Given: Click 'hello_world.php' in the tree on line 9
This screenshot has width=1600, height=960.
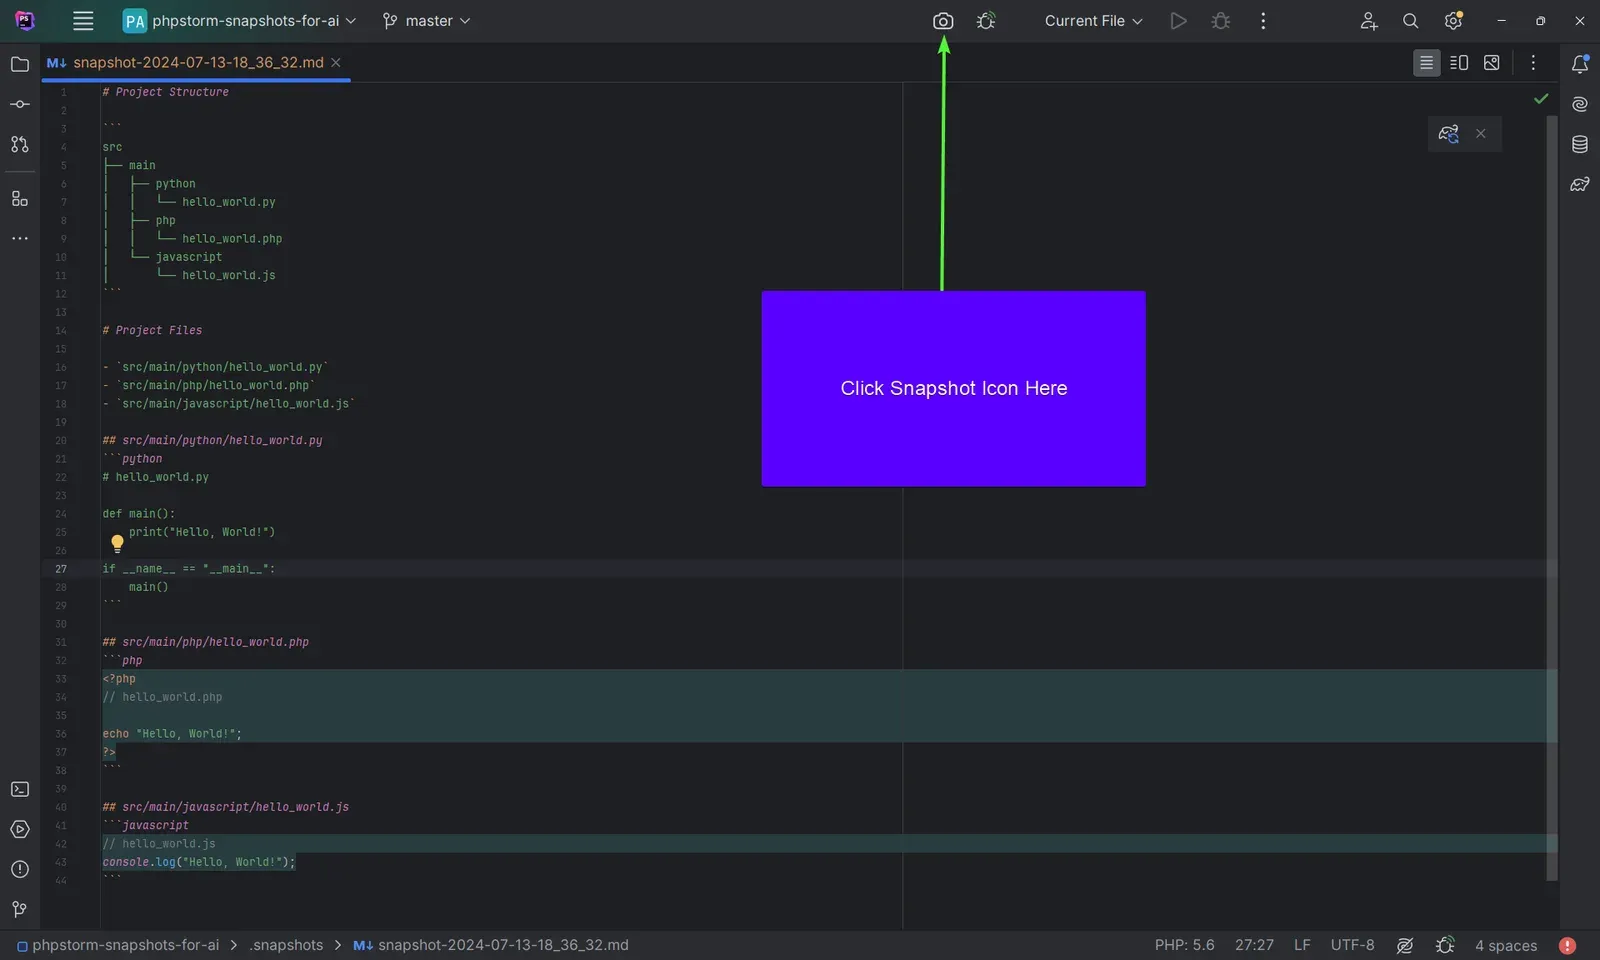Looking at the screenshot, I should [232, 239].
